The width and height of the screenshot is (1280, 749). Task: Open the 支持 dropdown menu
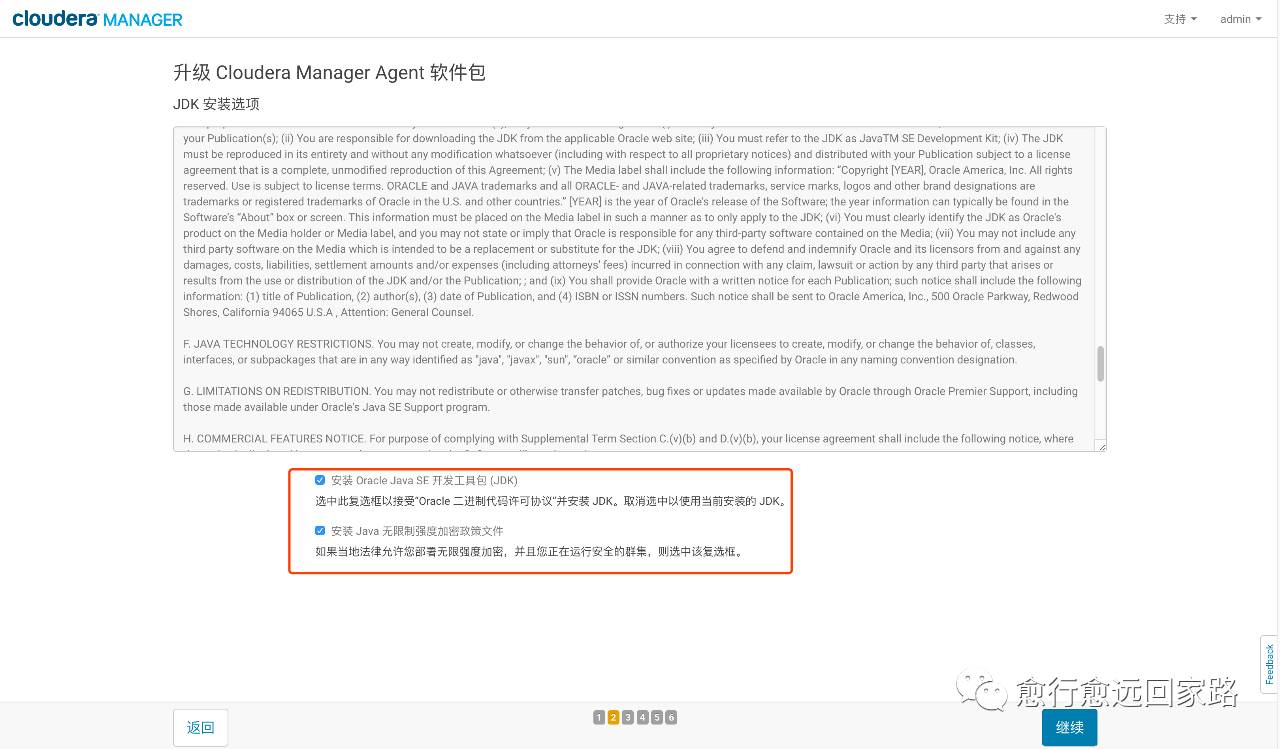pos(1180,19)
